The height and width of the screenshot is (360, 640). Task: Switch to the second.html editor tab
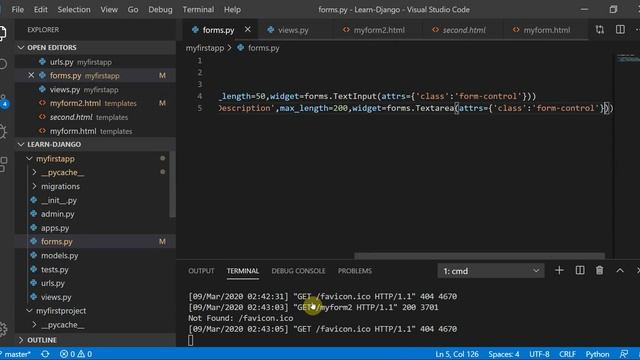click(x=464, y=30)
